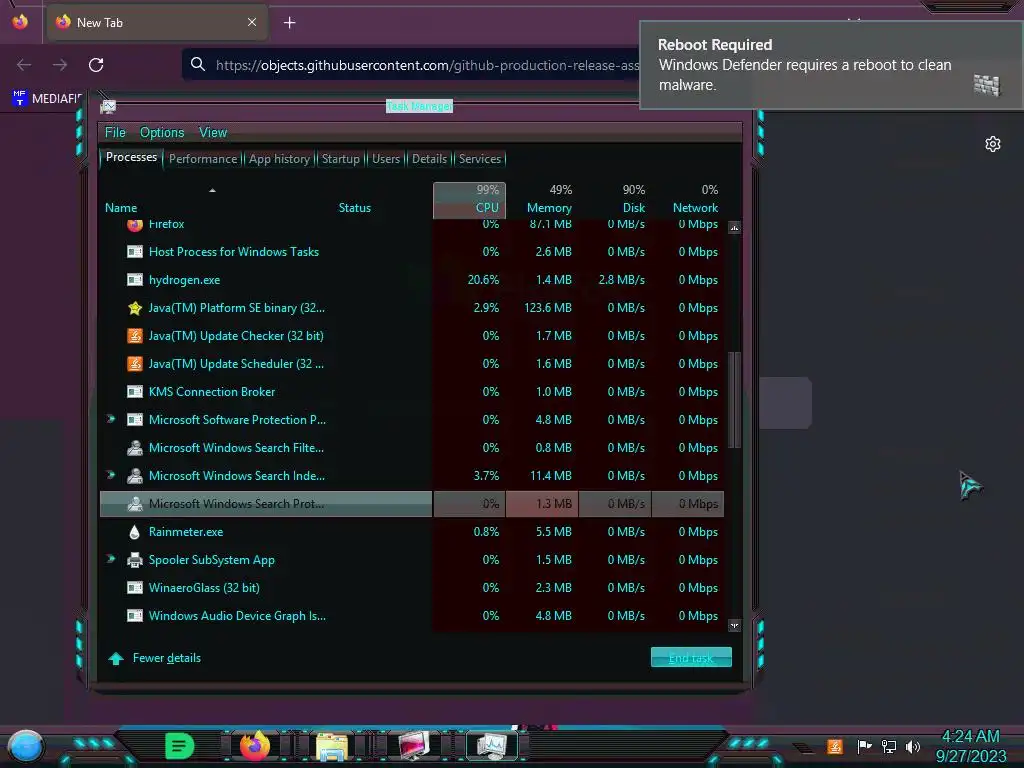Click the Java Update Scheduler icon

[135, 364]
